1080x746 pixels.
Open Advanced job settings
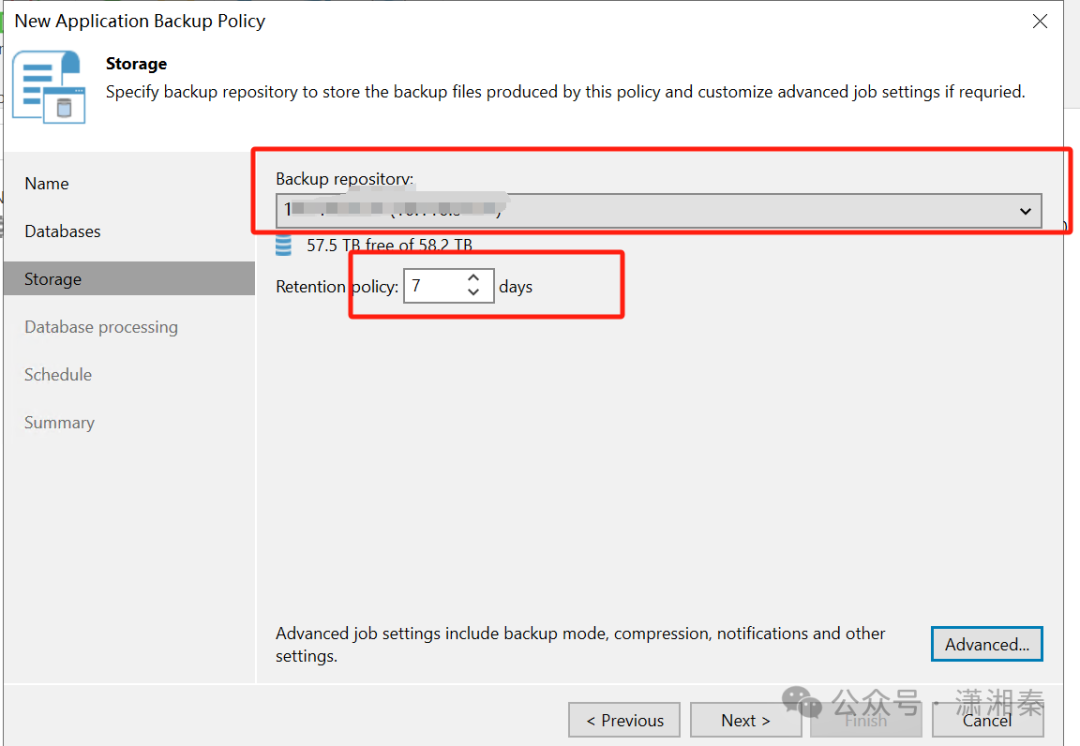click(986, 644)
